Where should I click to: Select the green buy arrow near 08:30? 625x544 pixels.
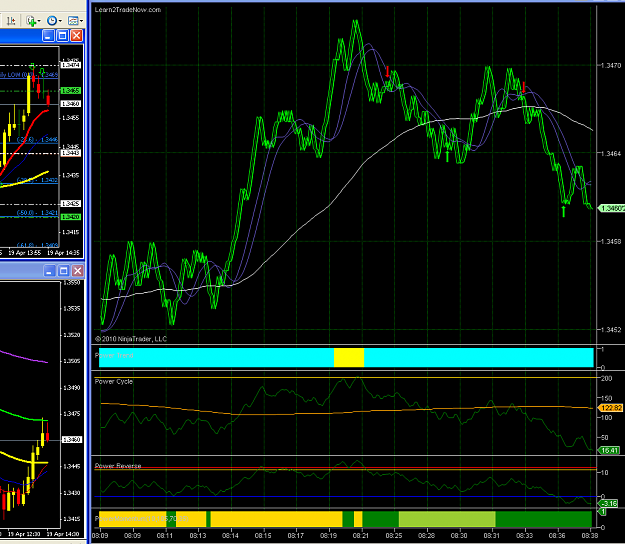coord(447,156)
